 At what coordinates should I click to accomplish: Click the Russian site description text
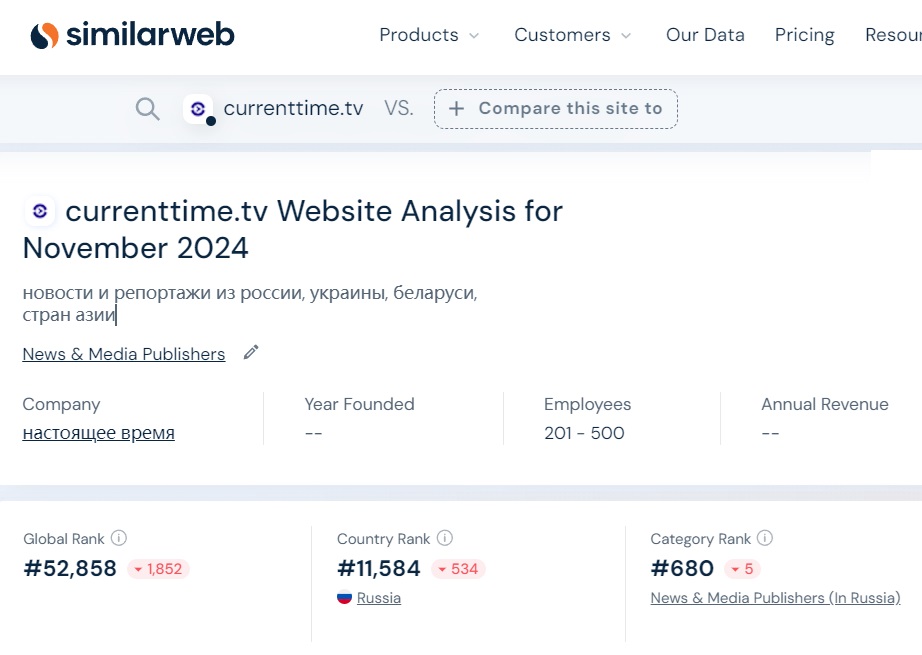point(250,303)
